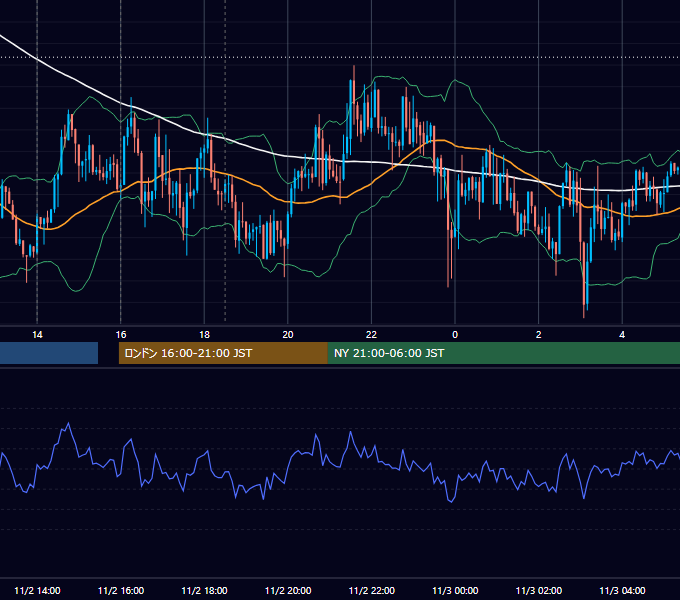Click the 11/3 04:00 date label
The image size is (680, 600).
tap(622, 590)
